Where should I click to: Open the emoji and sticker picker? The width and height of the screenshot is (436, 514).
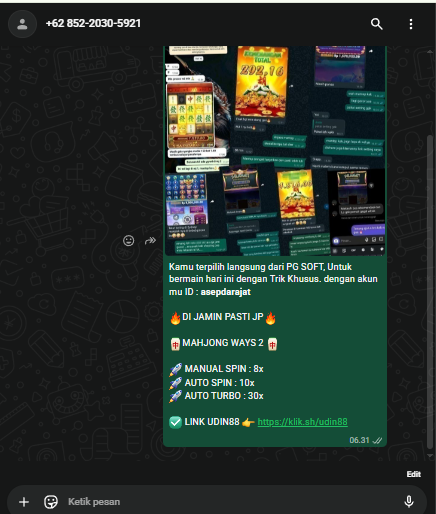(51, 502)
